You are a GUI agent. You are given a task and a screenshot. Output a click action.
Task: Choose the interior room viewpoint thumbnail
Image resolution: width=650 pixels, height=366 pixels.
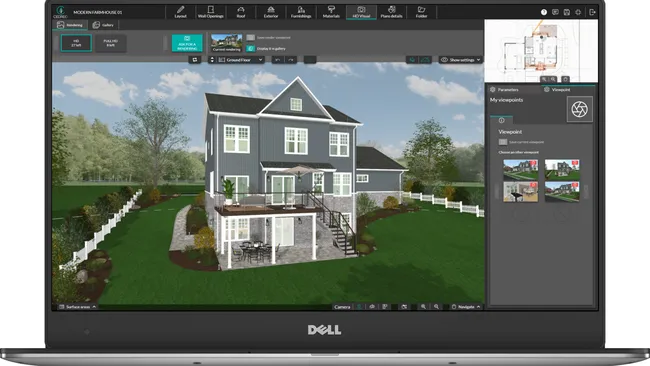521,192
